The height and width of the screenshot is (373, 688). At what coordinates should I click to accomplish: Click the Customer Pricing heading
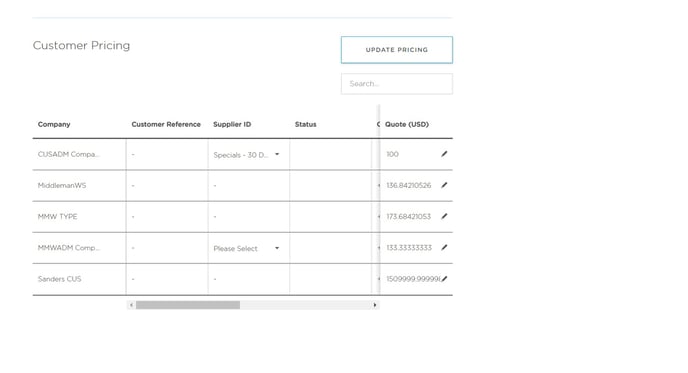(x=81, y=46)
